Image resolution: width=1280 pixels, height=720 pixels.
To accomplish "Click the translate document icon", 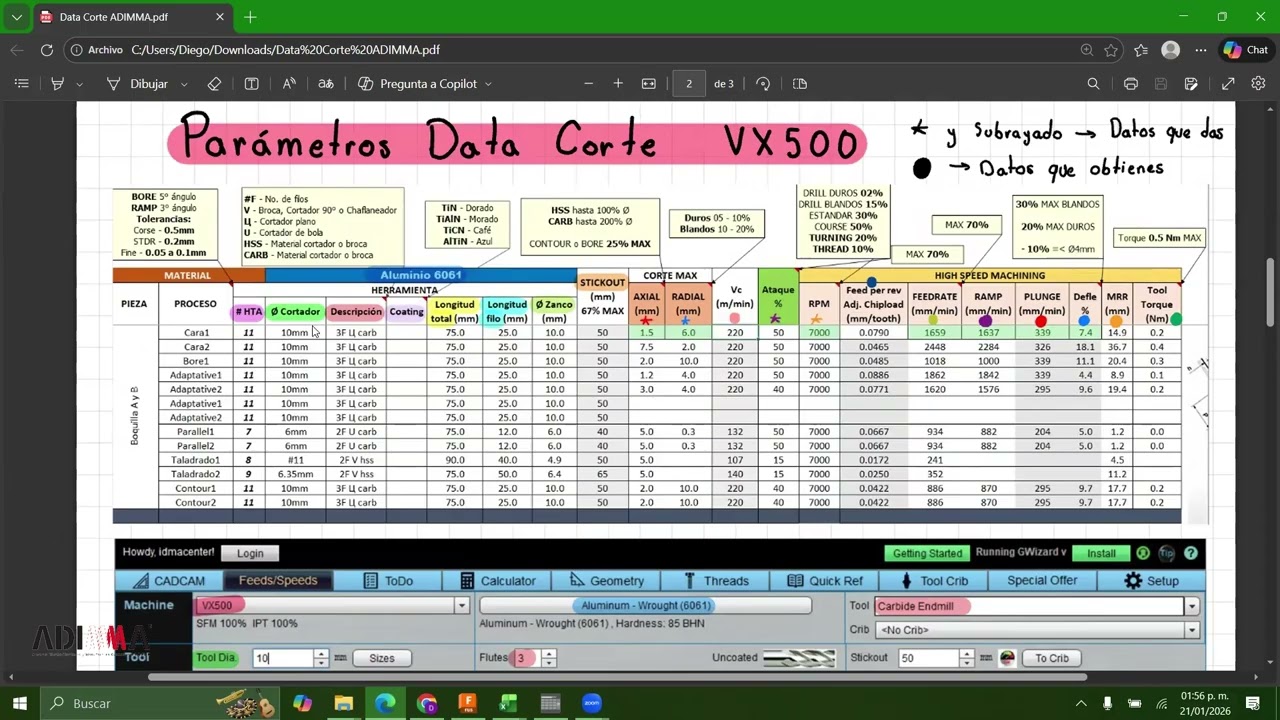I will coord(326,84).
